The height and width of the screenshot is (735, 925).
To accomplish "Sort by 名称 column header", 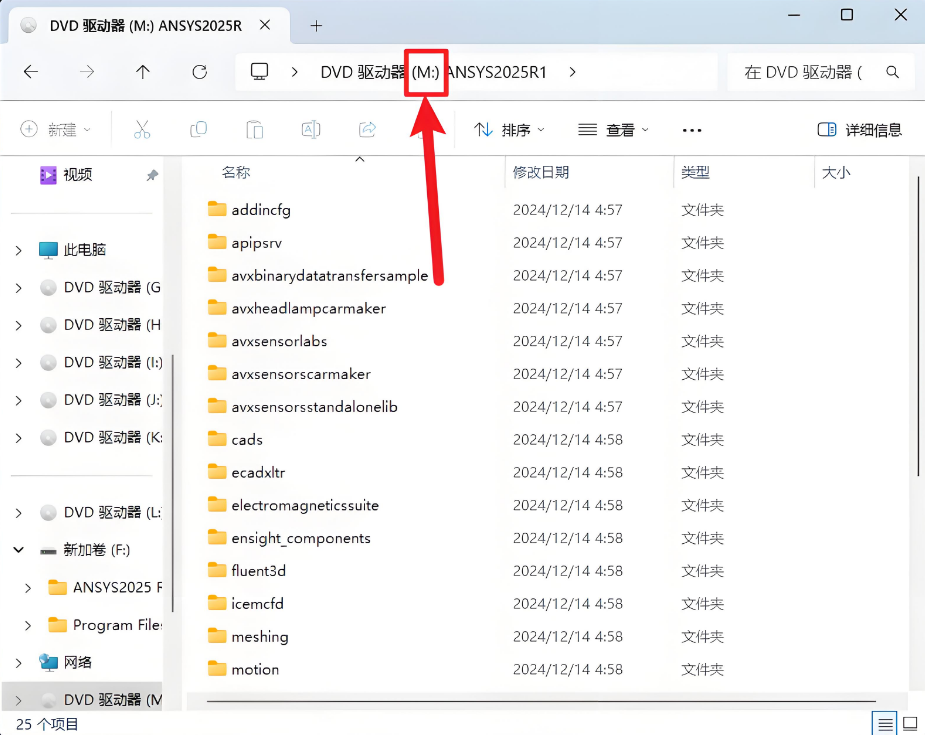I will [236, 172].
